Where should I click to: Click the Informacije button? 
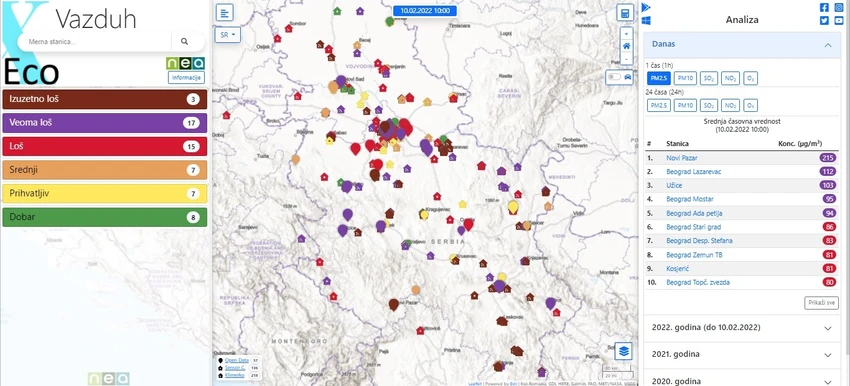(x=186, y=78)
